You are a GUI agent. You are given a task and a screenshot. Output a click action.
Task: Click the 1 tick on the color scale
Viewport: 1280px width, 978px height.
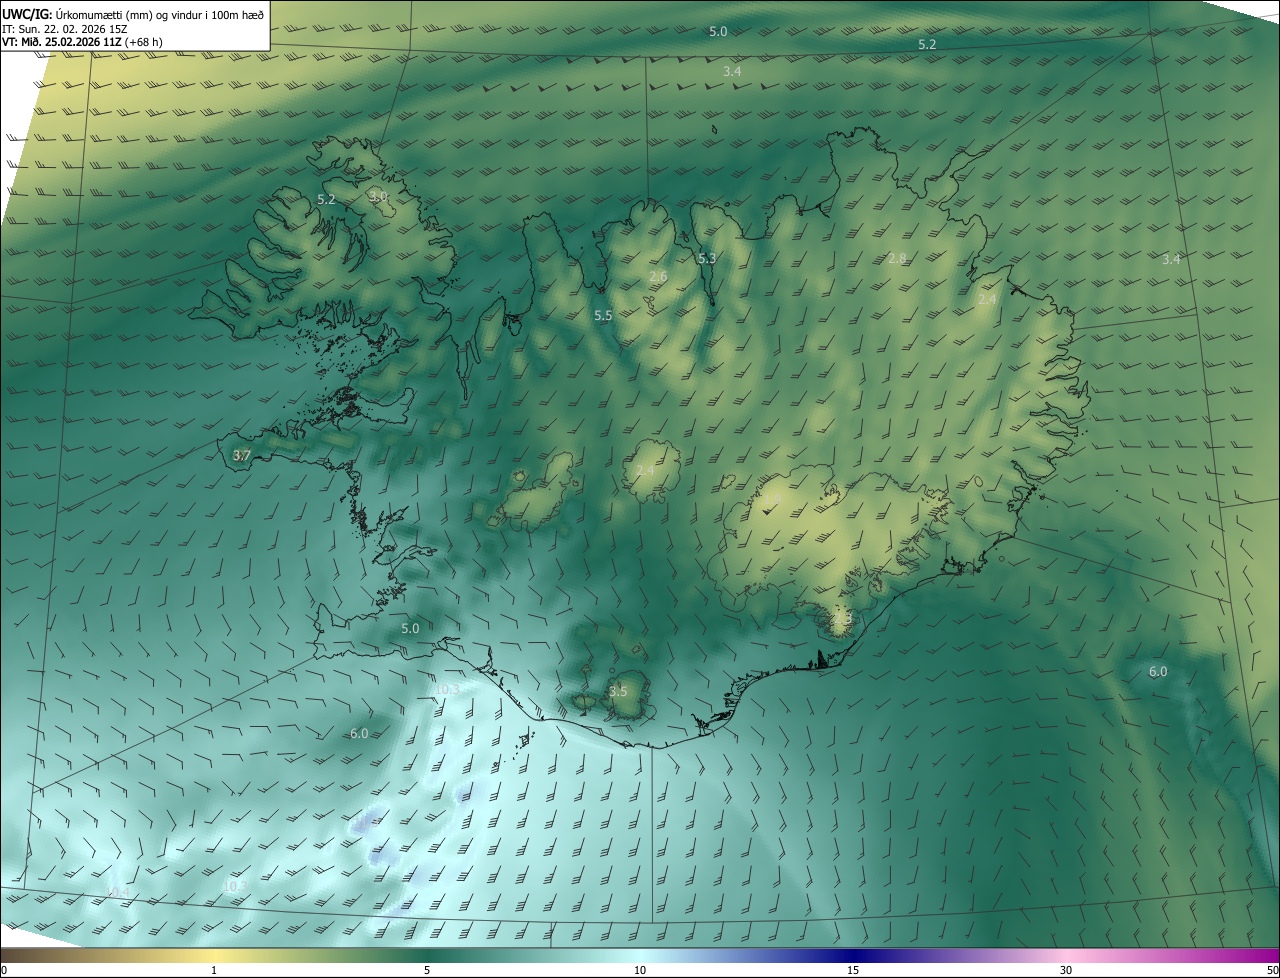(x=214, y=970)
